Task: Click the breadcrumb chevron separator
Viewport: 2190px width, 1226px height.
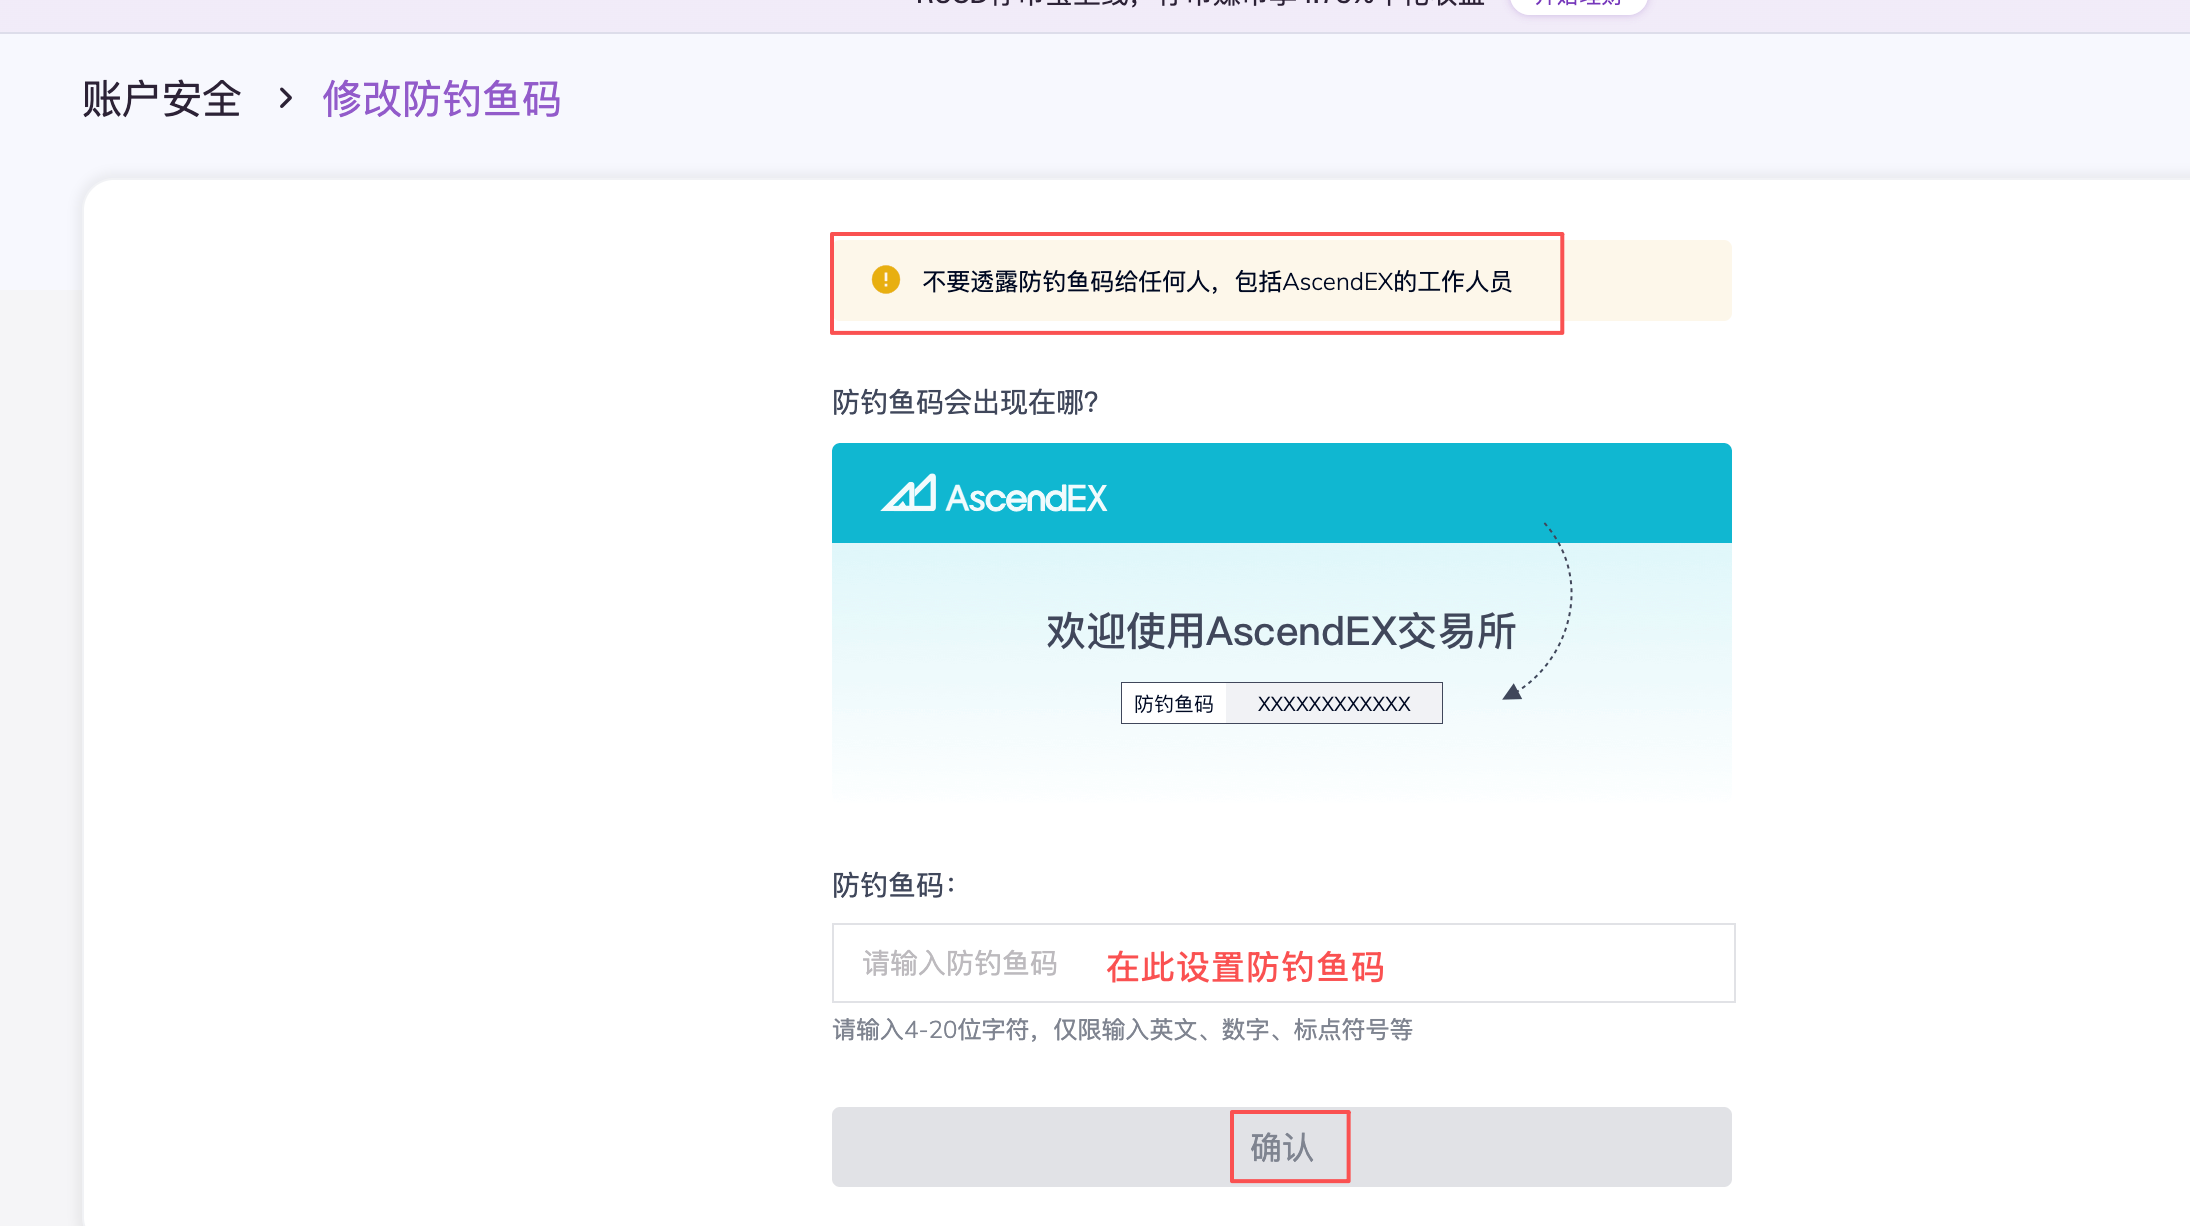Action: [x=286, y=98]
